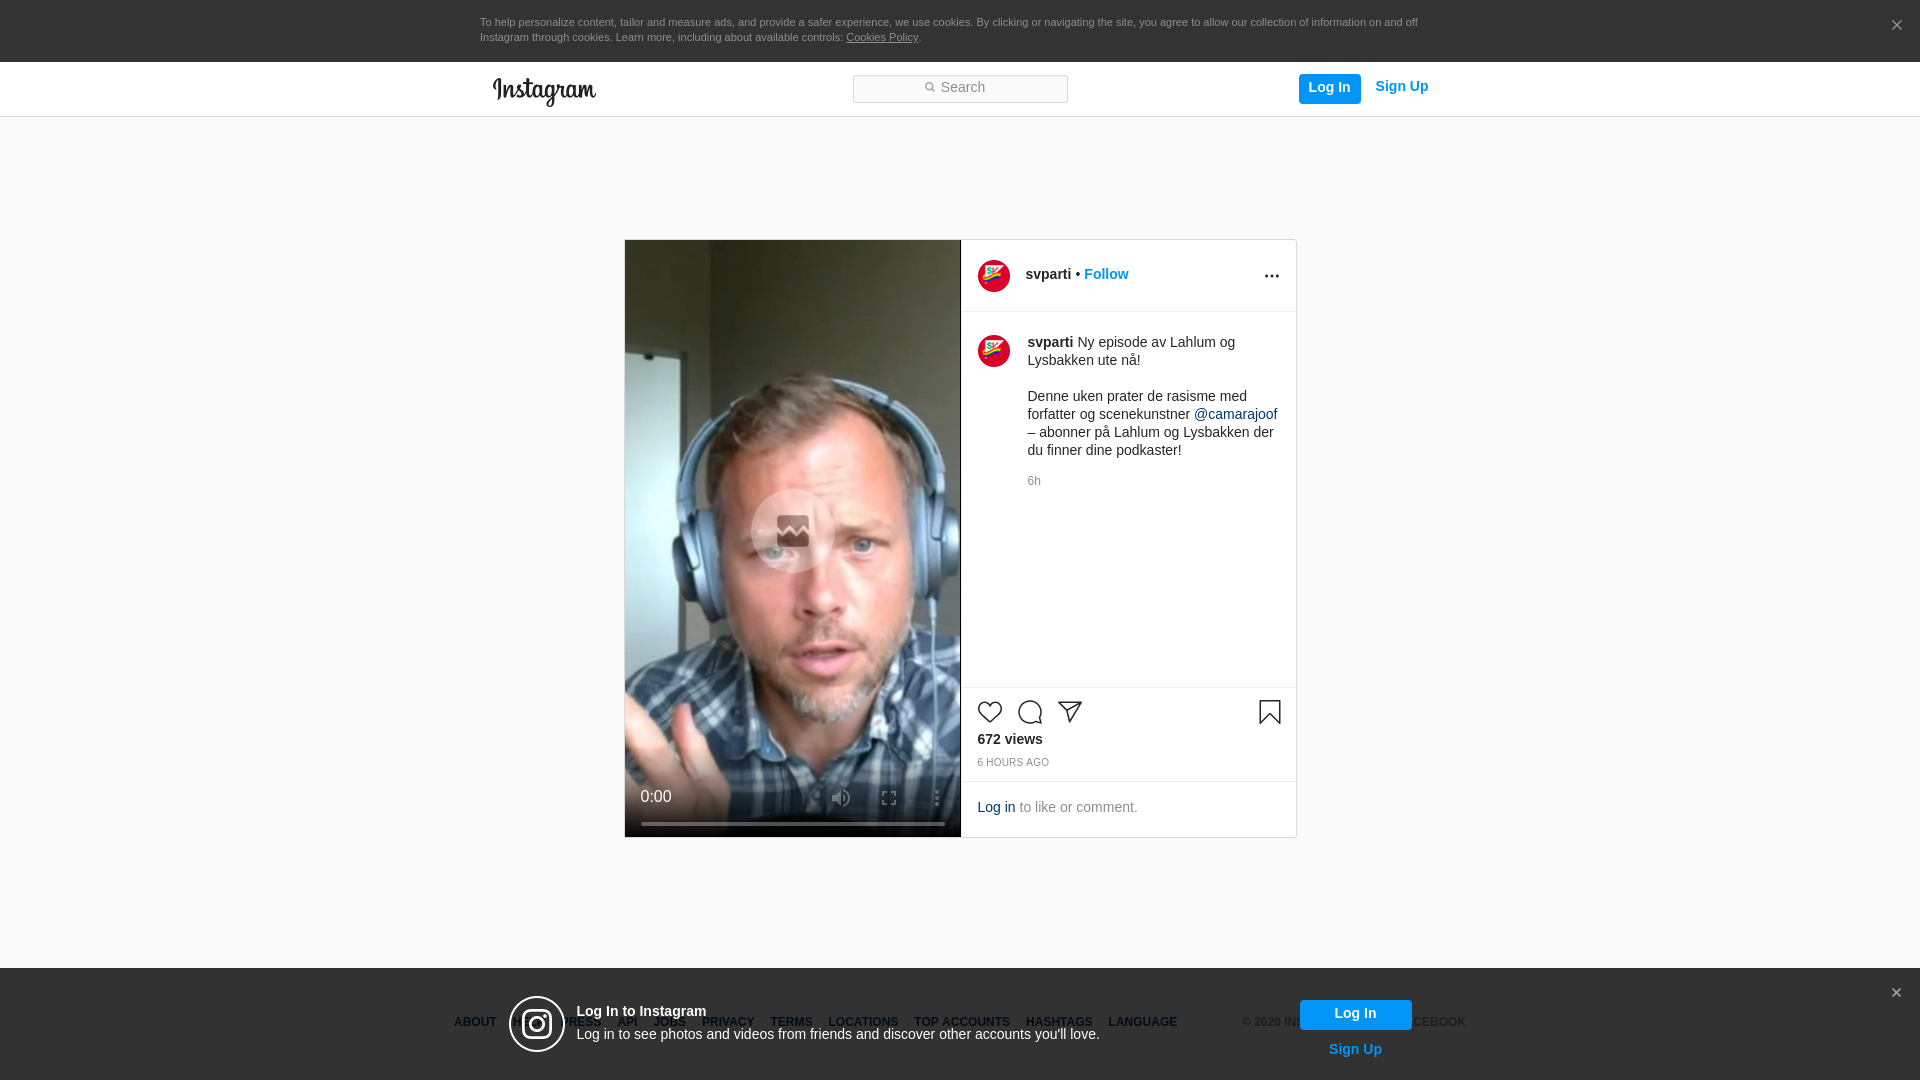Click the top Log In button

[1329, 88]
